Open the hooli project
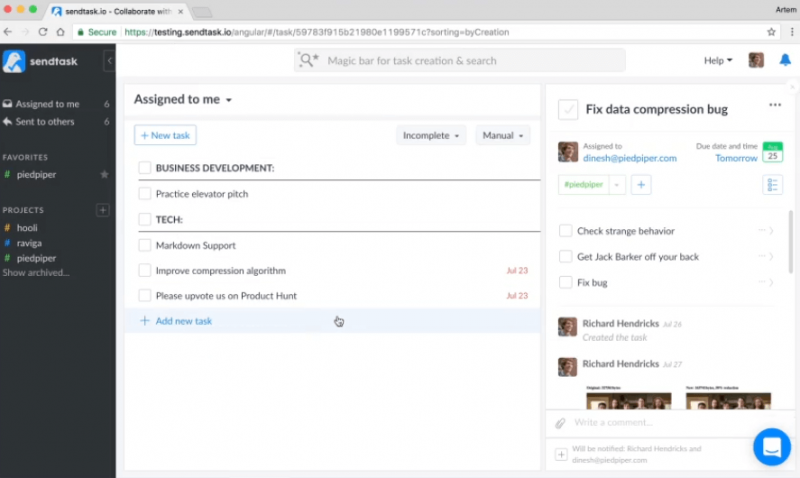800x478 pixels. coord(27,228)
